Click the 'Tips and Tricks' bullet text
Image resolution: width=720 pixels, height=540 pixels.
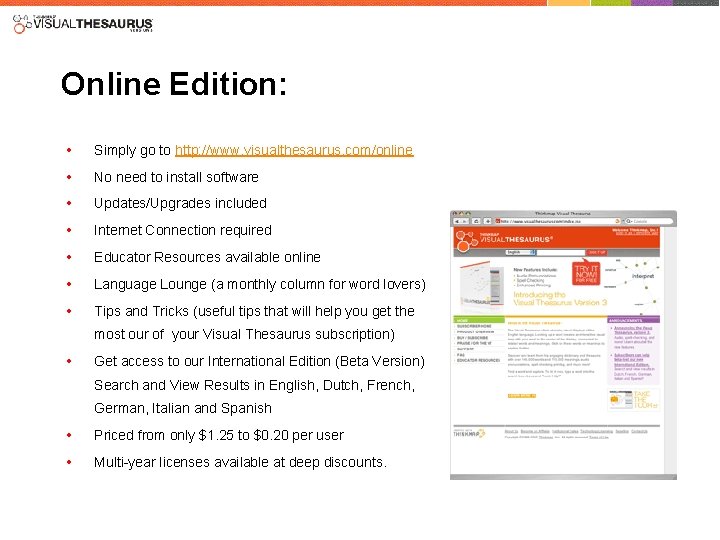(254, 323)
